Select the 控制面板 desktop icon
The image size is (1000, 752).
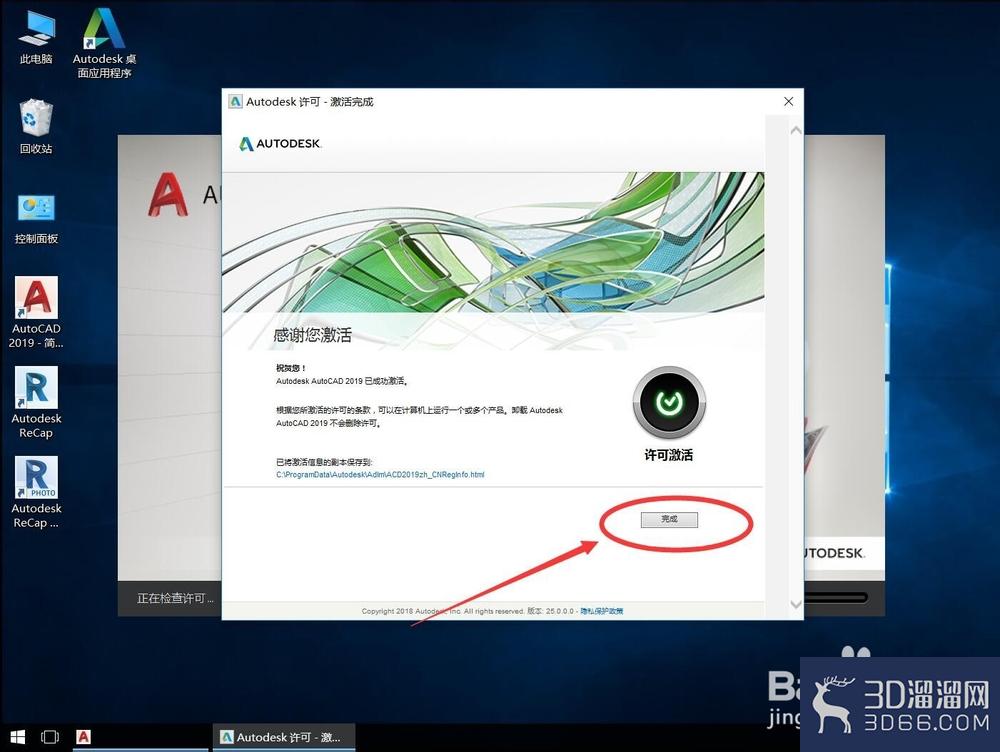click(36, 219)
